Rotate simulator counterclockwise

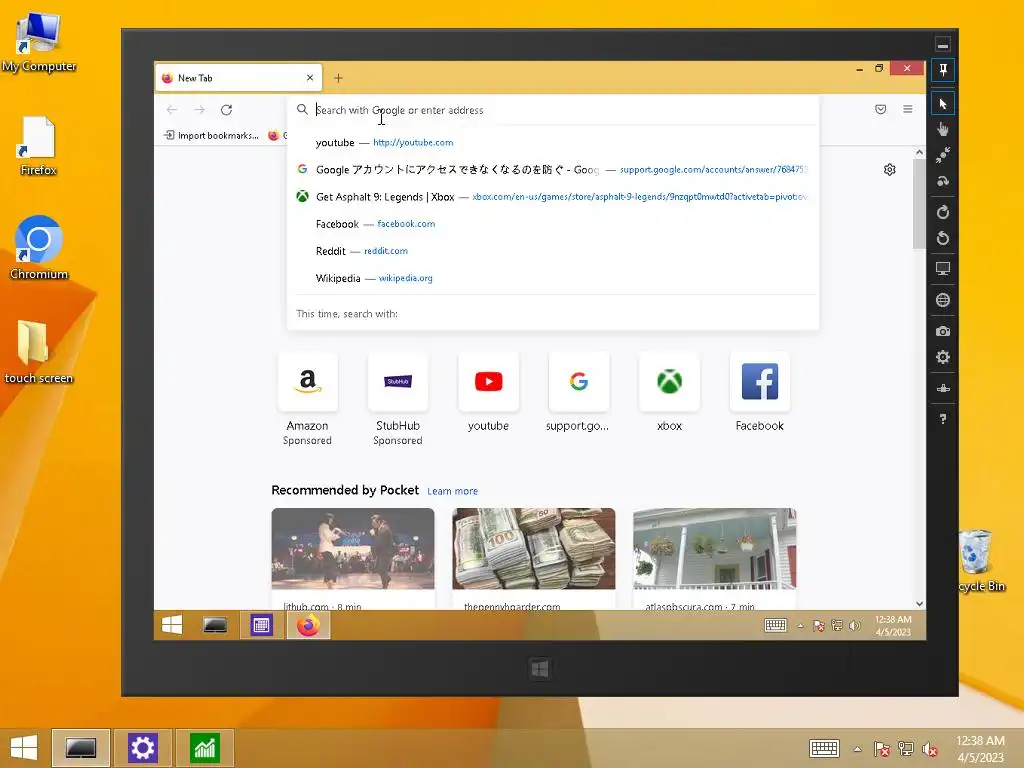[942, 238]
